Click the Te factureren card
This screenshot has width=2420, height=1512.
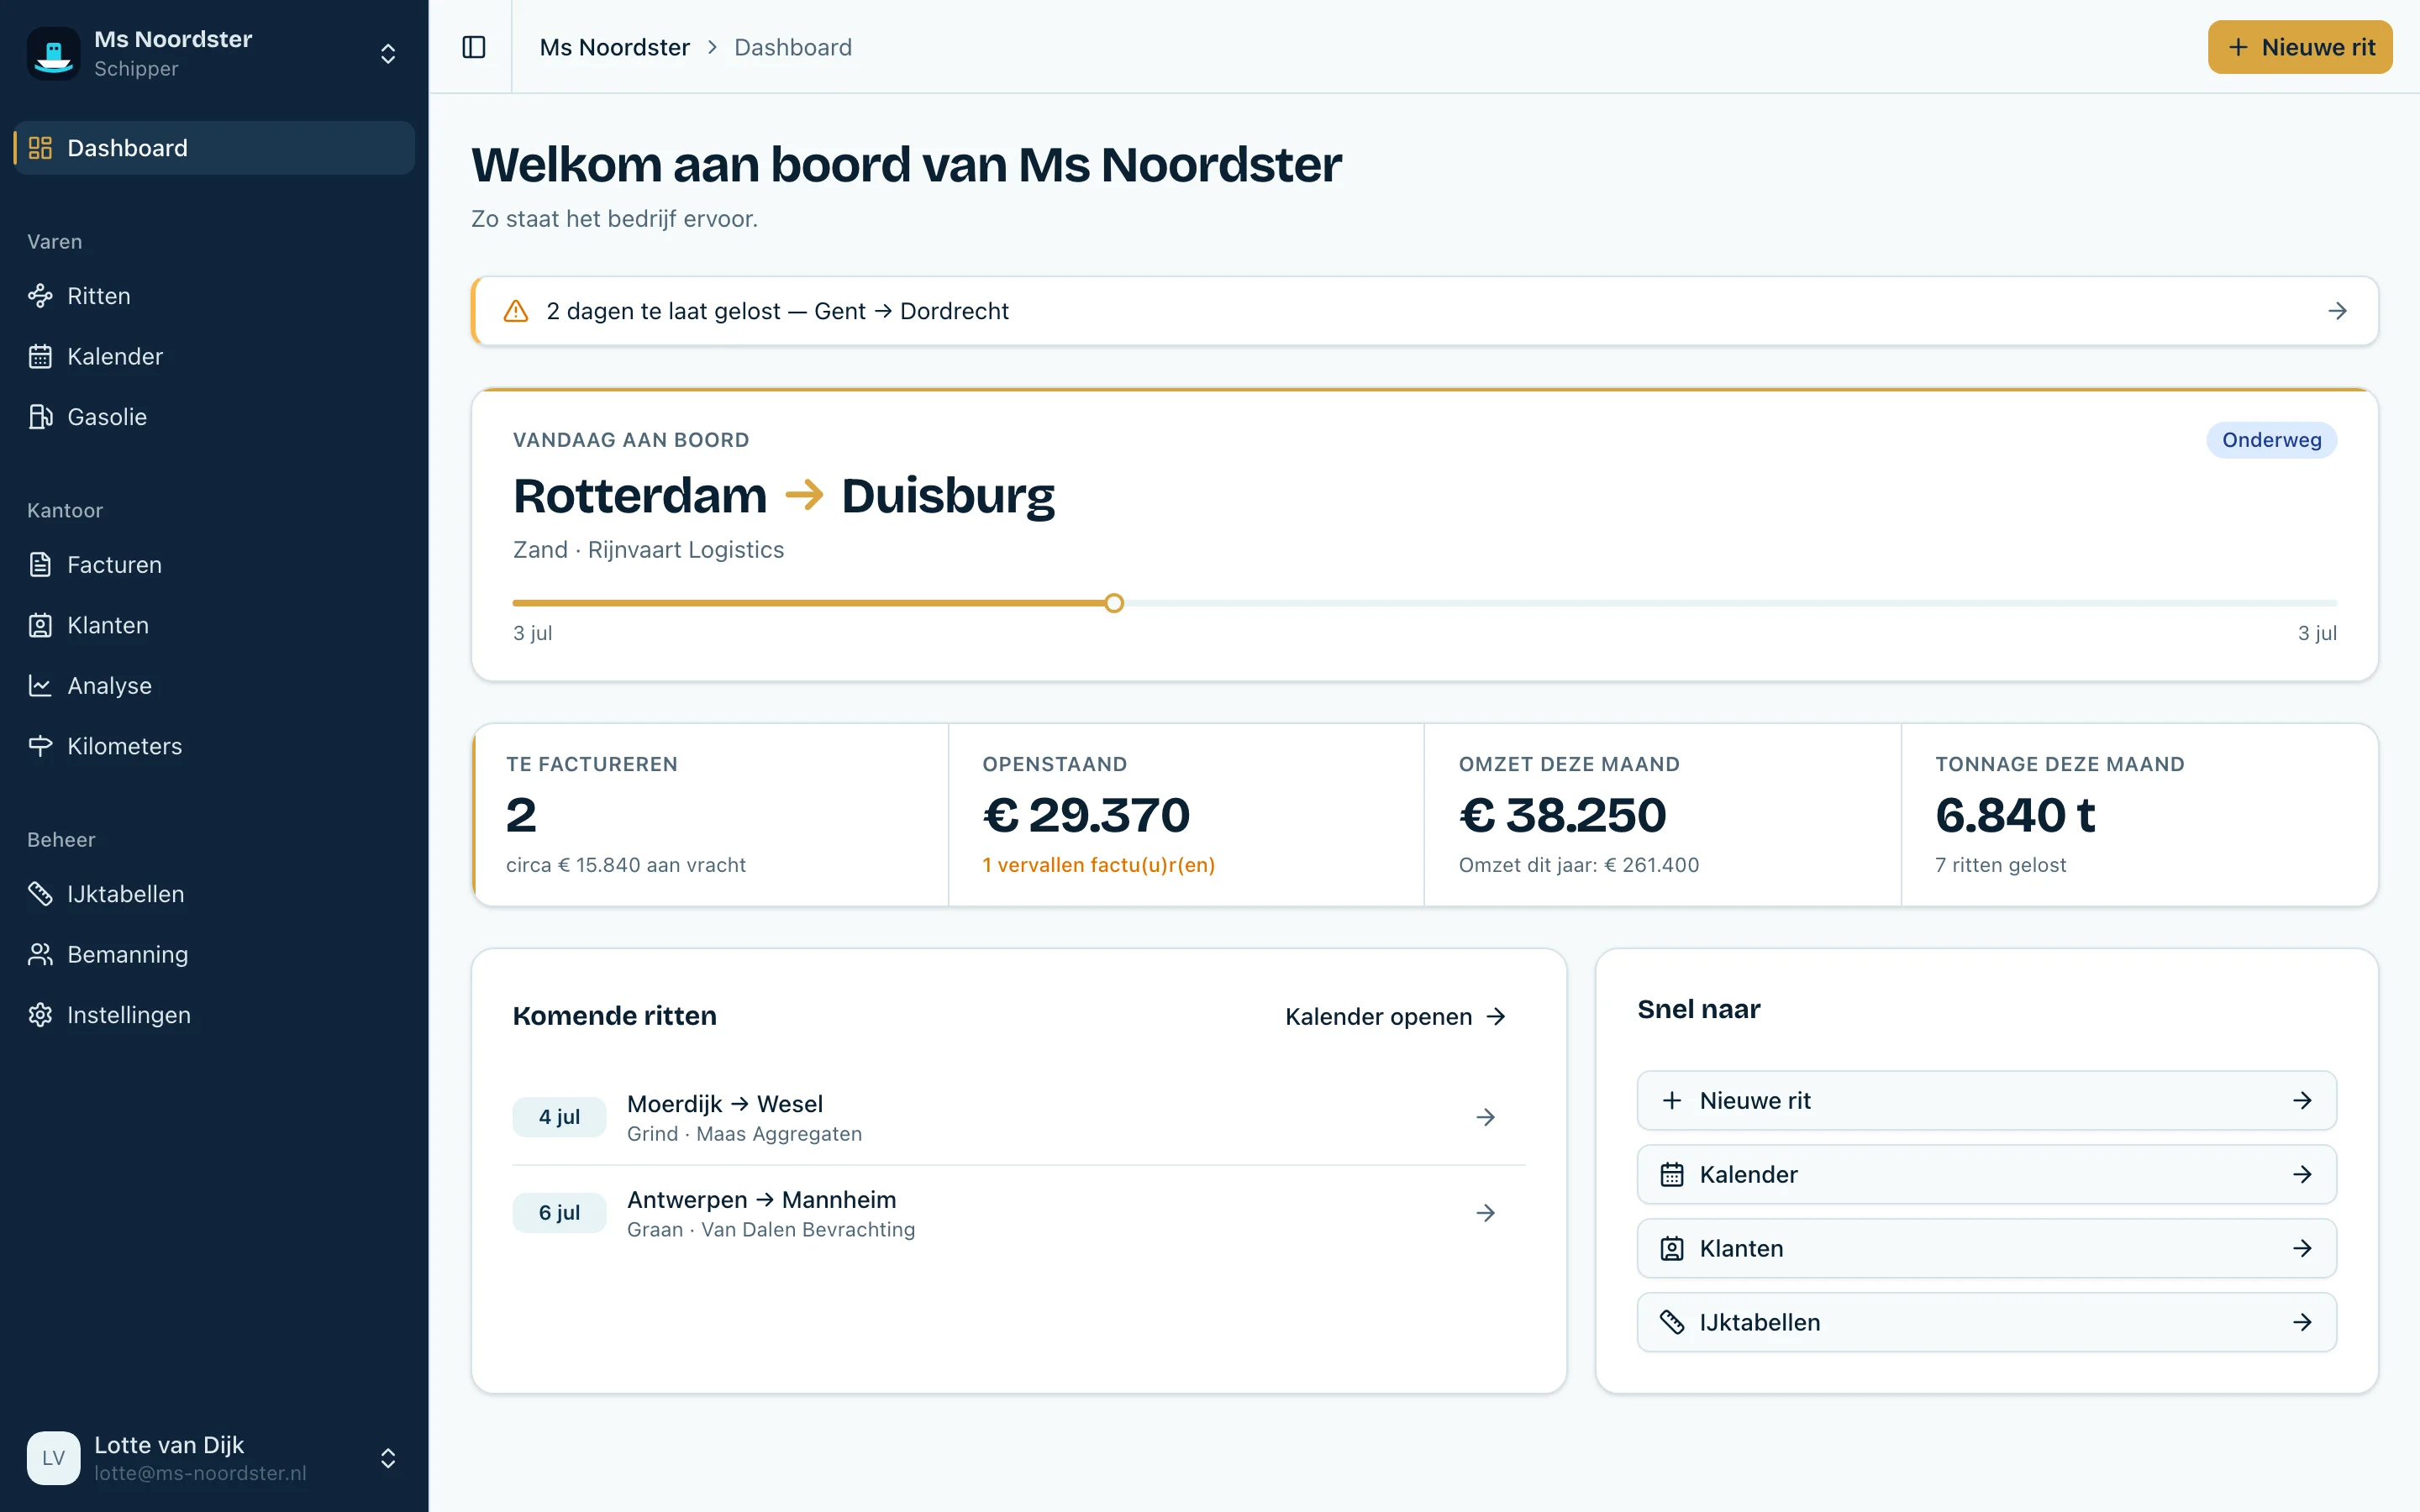[710, 815]
